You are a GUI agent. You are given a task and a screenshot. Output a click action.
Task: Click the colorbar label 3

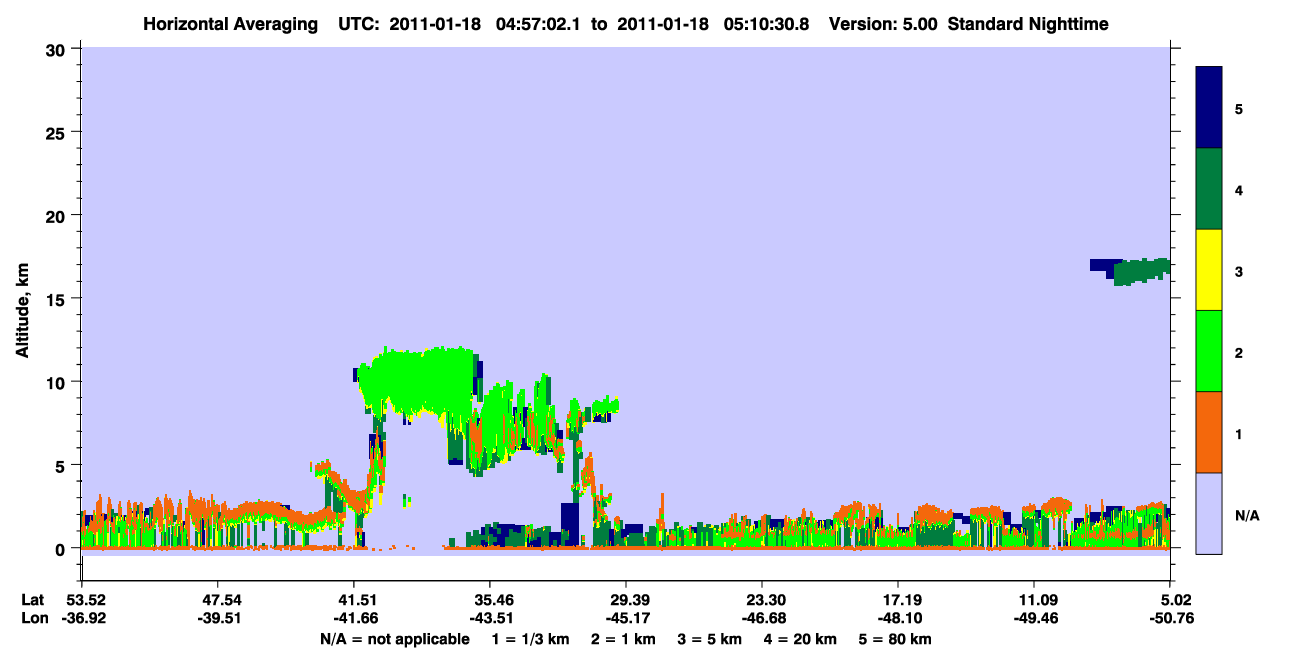pos(1239,271)
